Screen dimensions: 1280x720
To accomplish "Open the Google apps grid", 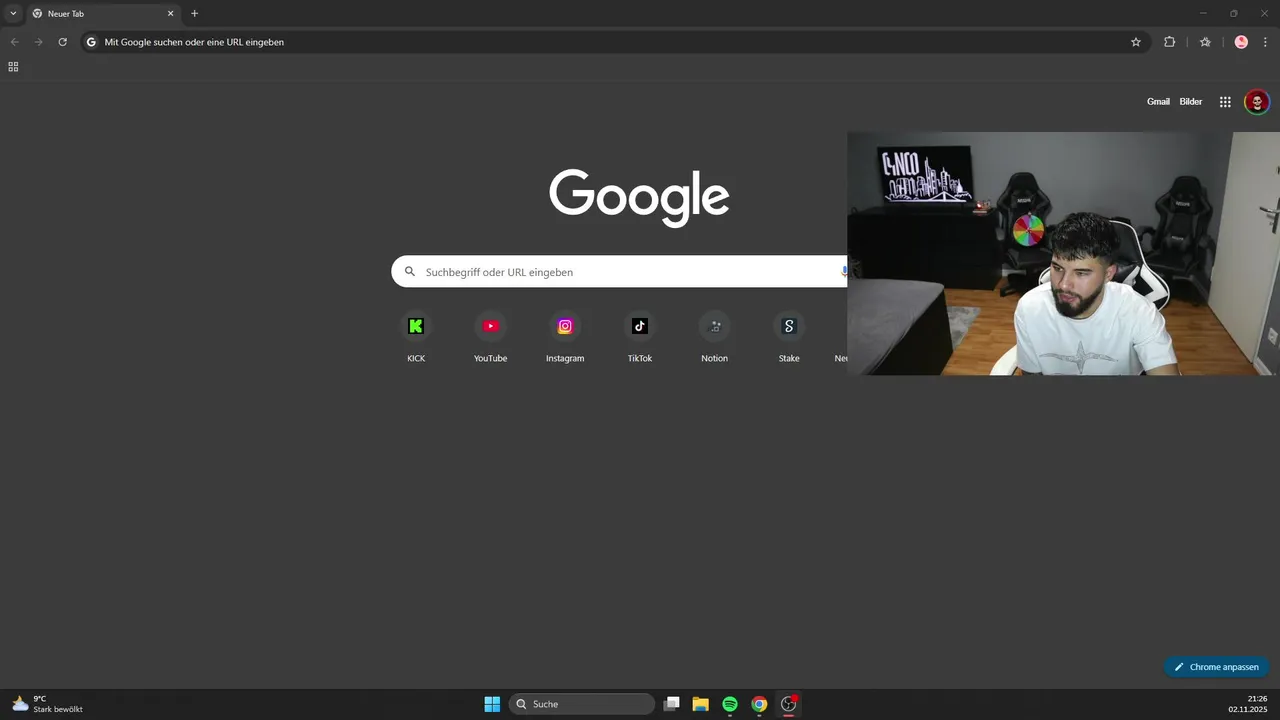I will click(1225, 102).
